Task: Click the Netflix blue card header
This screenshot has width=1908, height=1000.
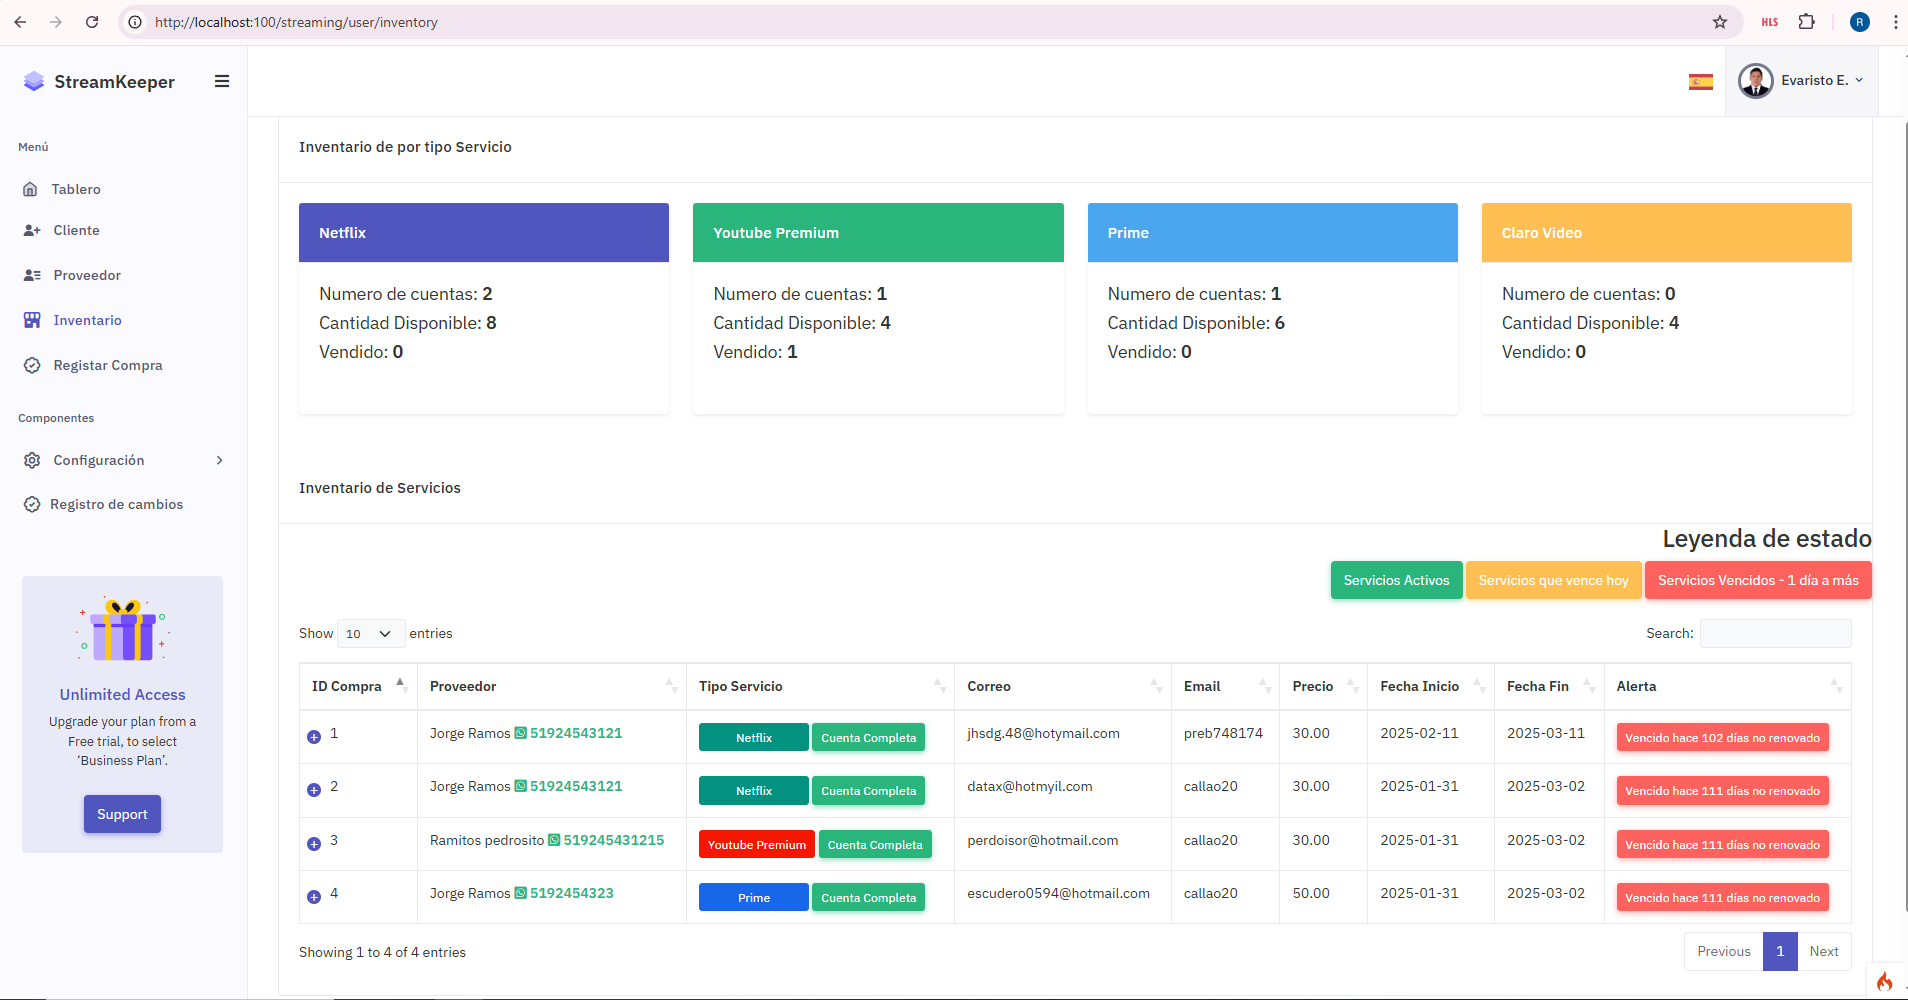Action: click(x=484, y=232)
